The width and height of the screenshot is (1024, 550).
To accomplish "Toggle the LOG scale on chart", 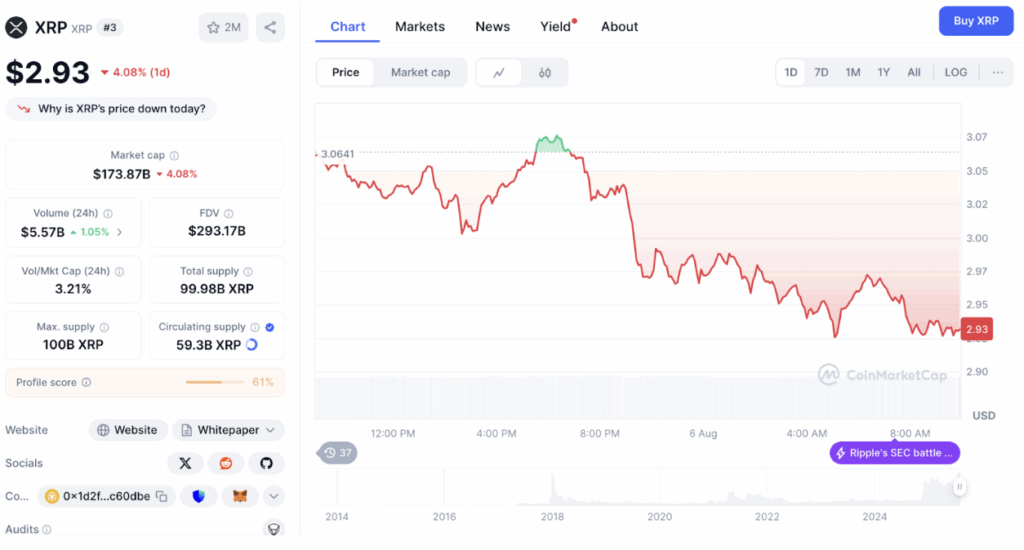I will tap(955, 72).
